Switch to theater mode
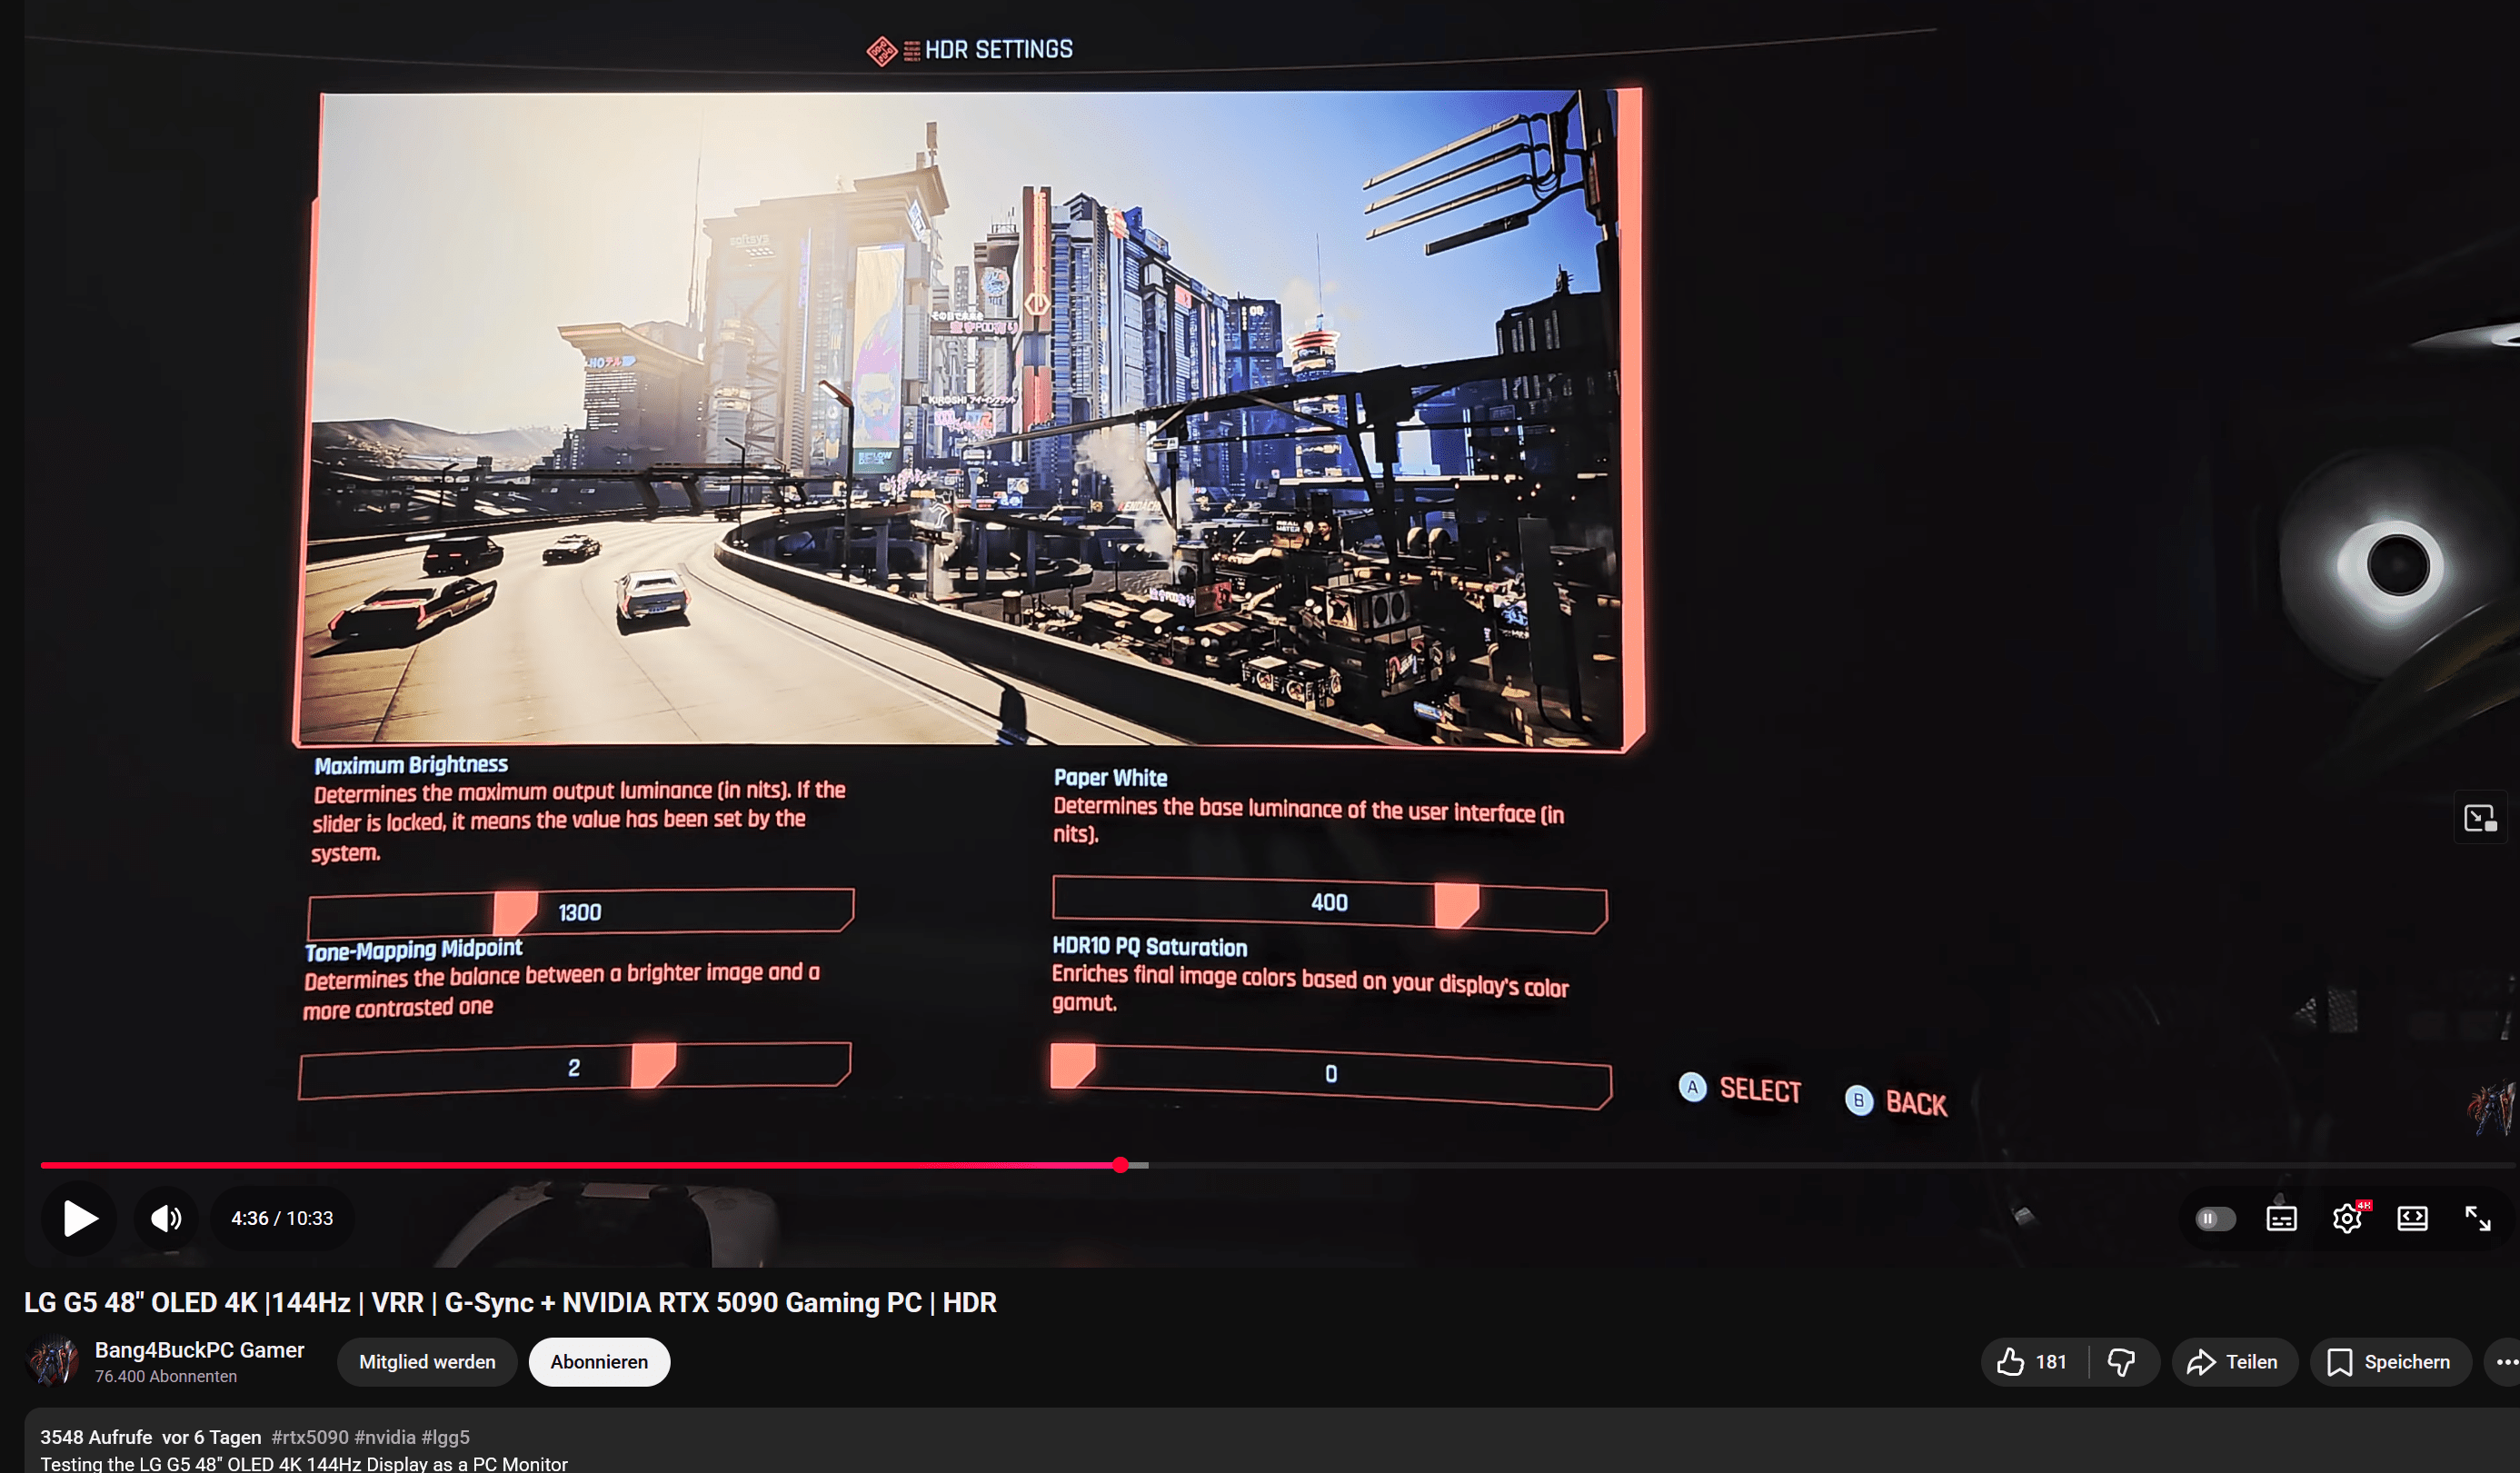This screenshot has width=2520, height=1473. 2413,1218
